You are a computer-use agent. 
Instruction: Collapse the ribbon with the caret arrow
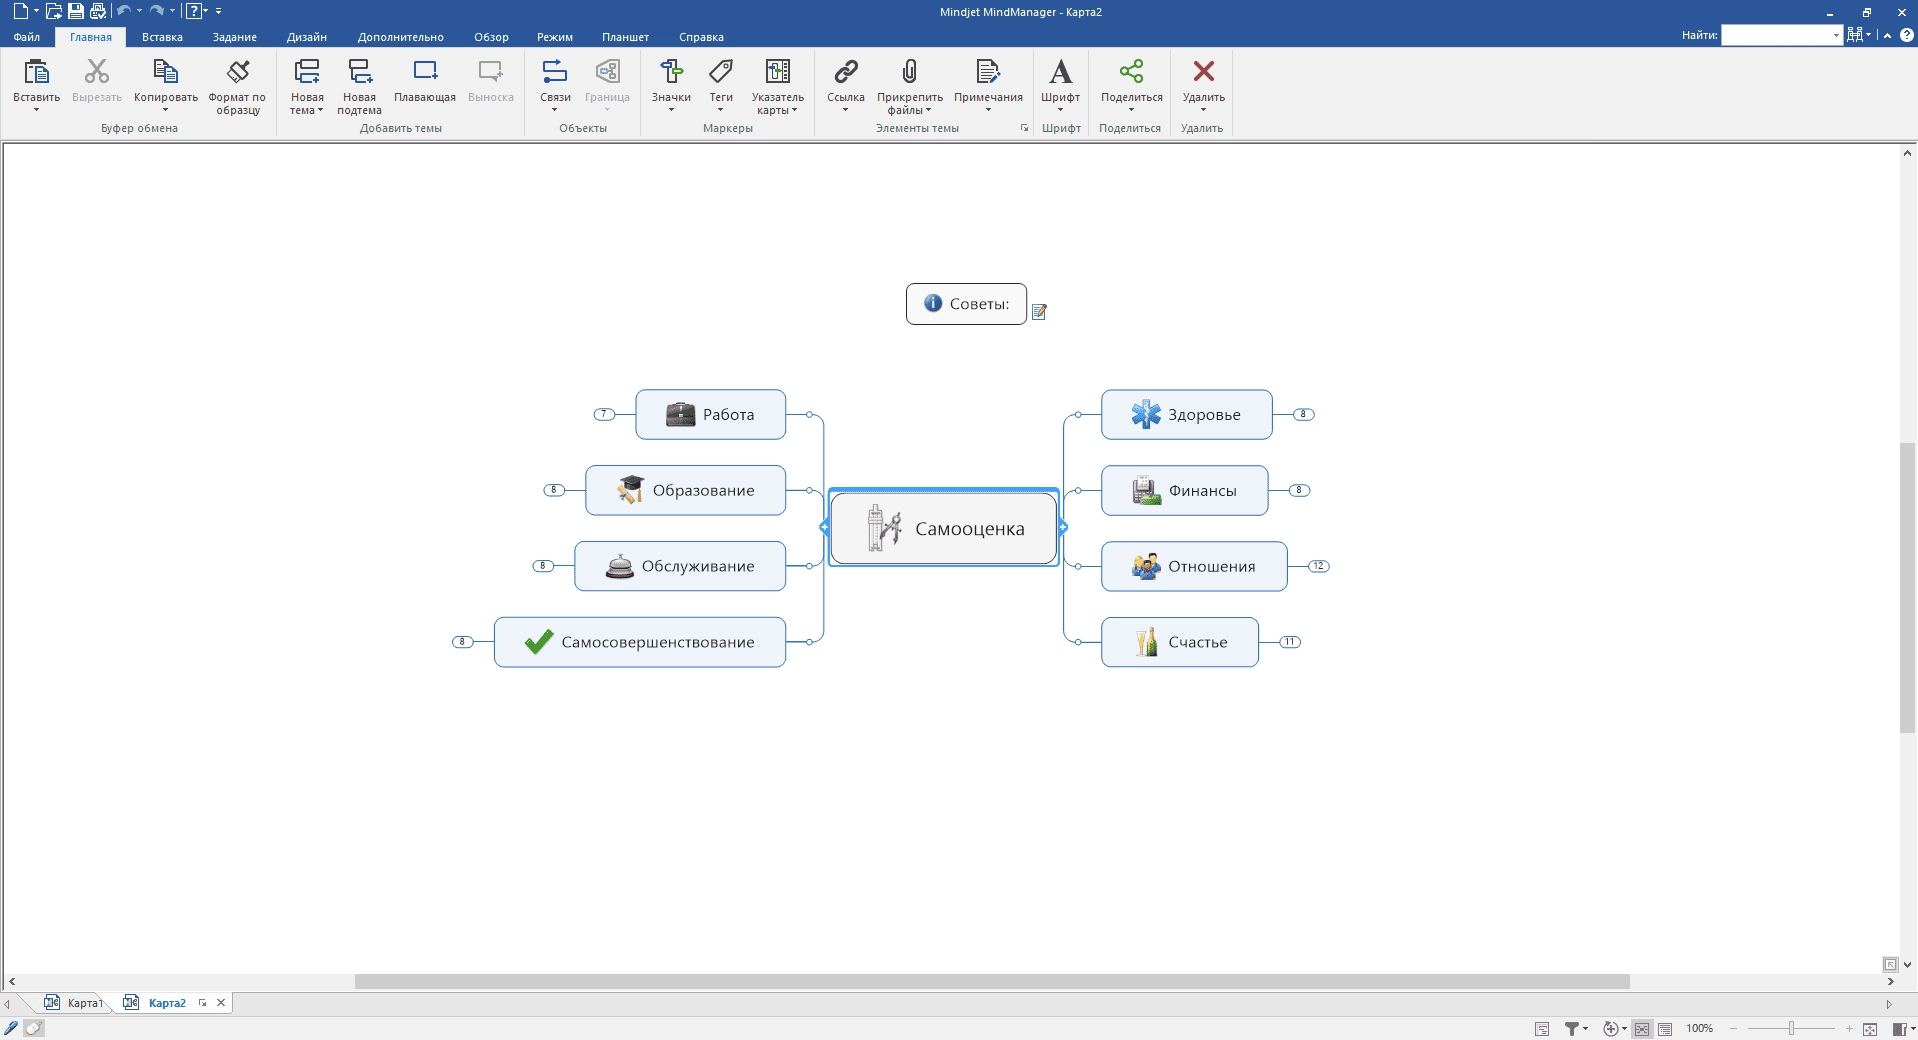[x=1887, y=35]
